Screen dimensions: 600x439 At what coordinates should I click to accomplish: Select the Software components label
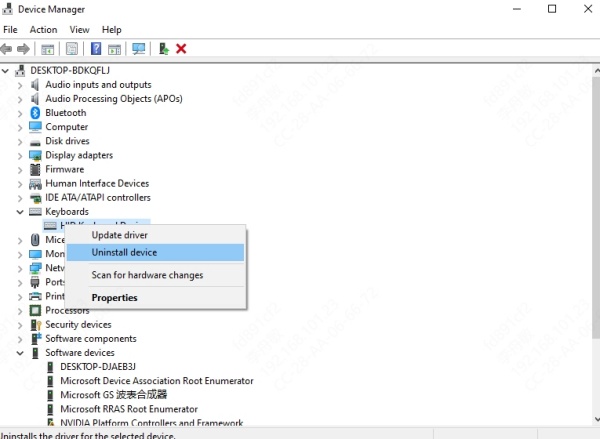tap(91, 339)
